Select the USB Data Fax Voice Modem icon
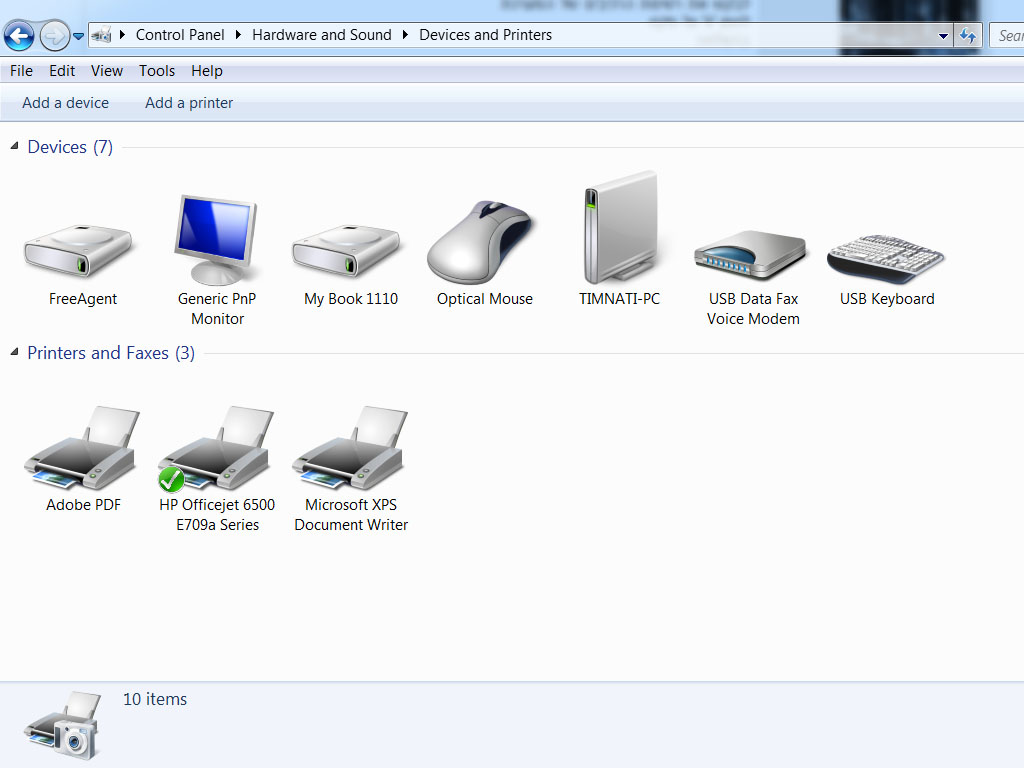This screenshot has width=1024, height=768. click(x=751, y=255)
